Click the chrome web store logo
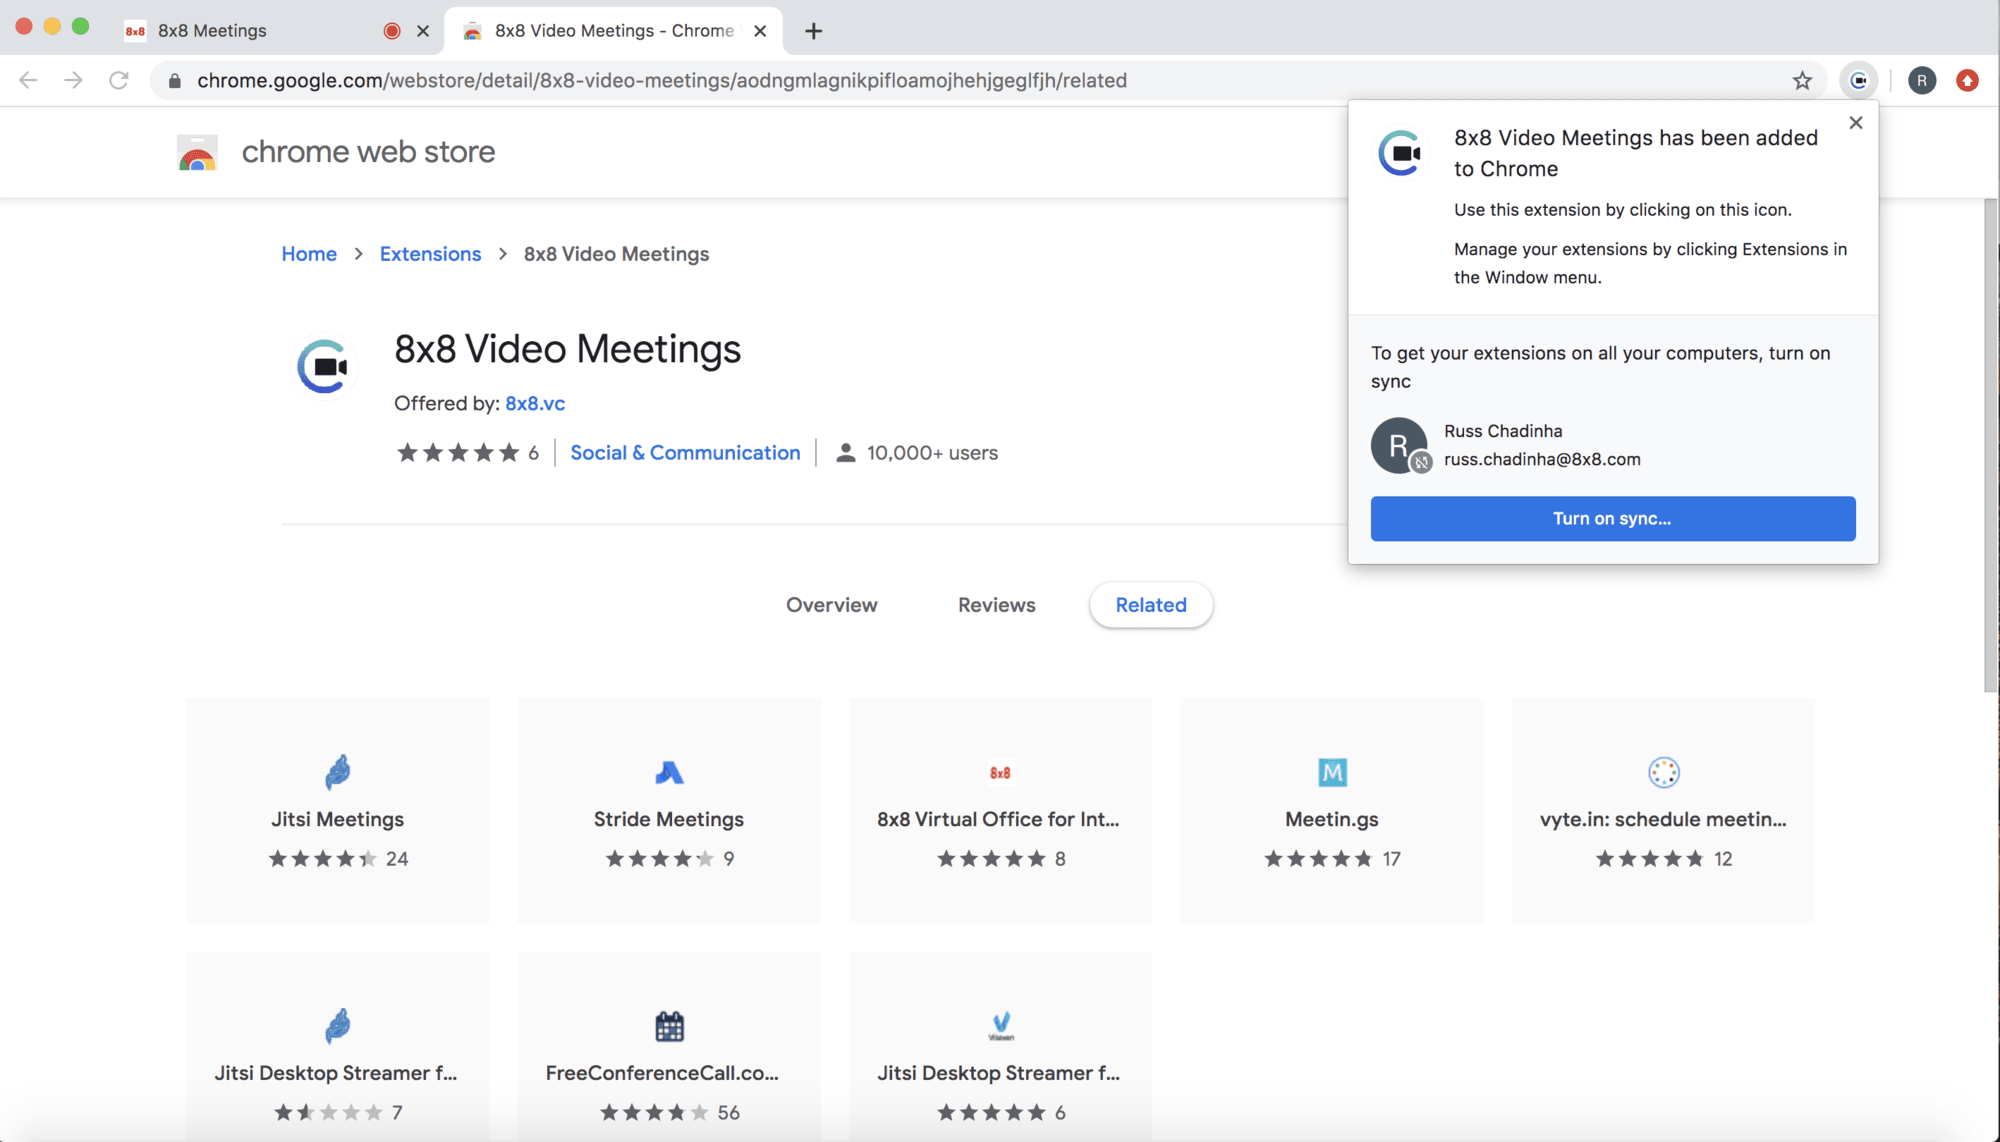Viewport: 2000px width, 1142px height. (x=197, y=152)
